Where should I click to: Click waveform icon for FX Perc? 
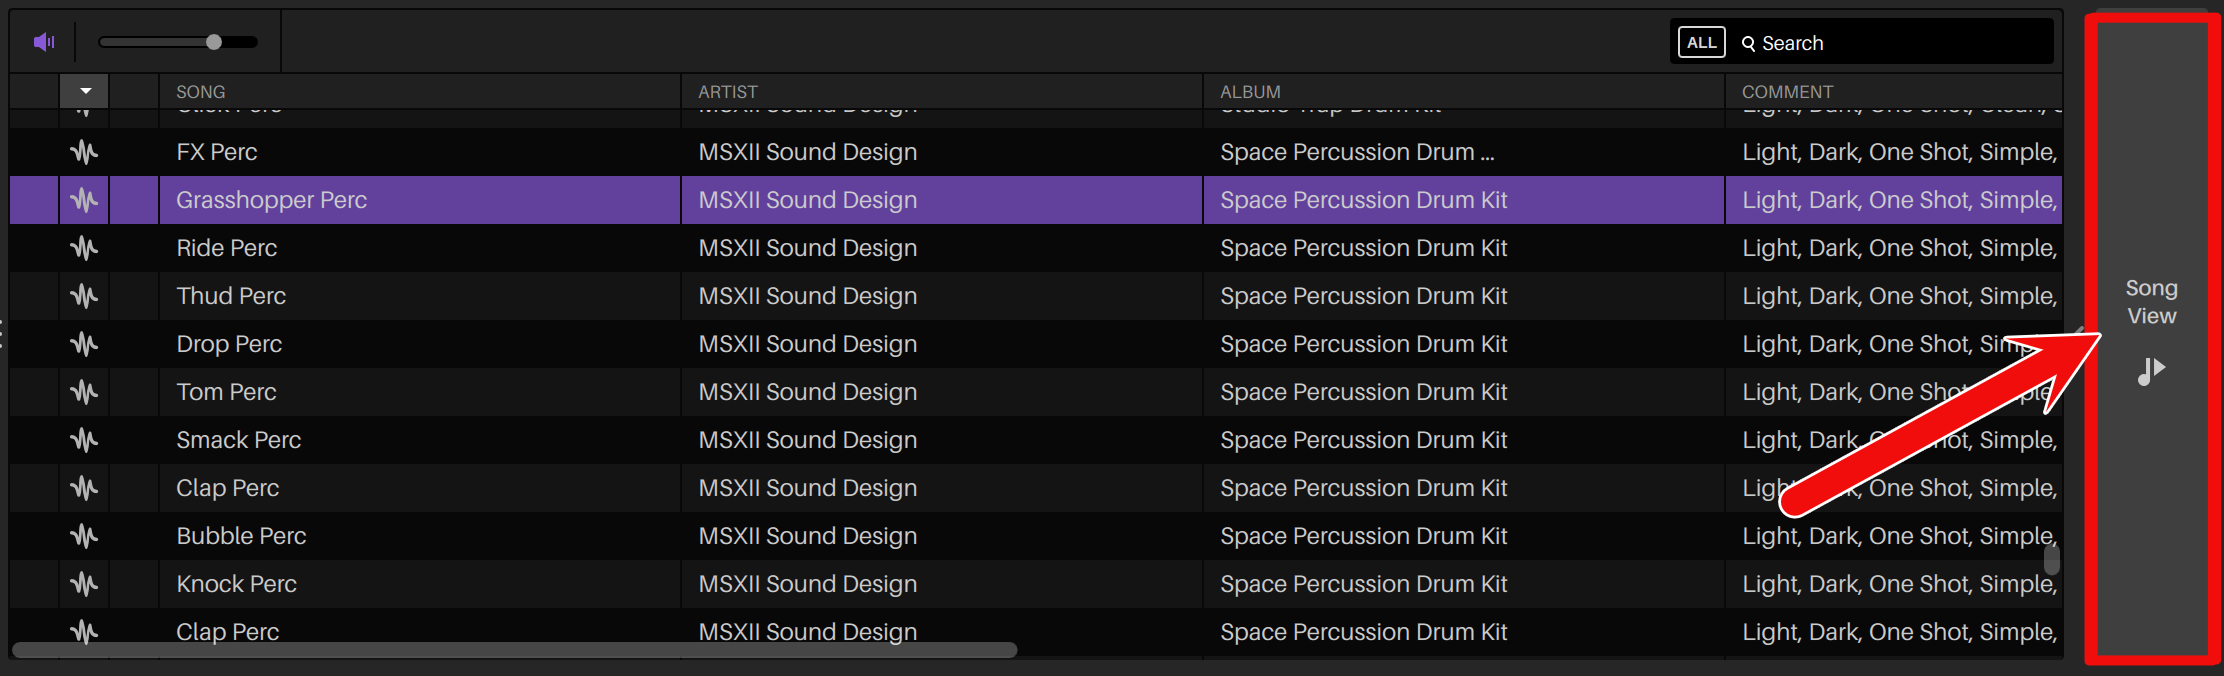point(85,152)
